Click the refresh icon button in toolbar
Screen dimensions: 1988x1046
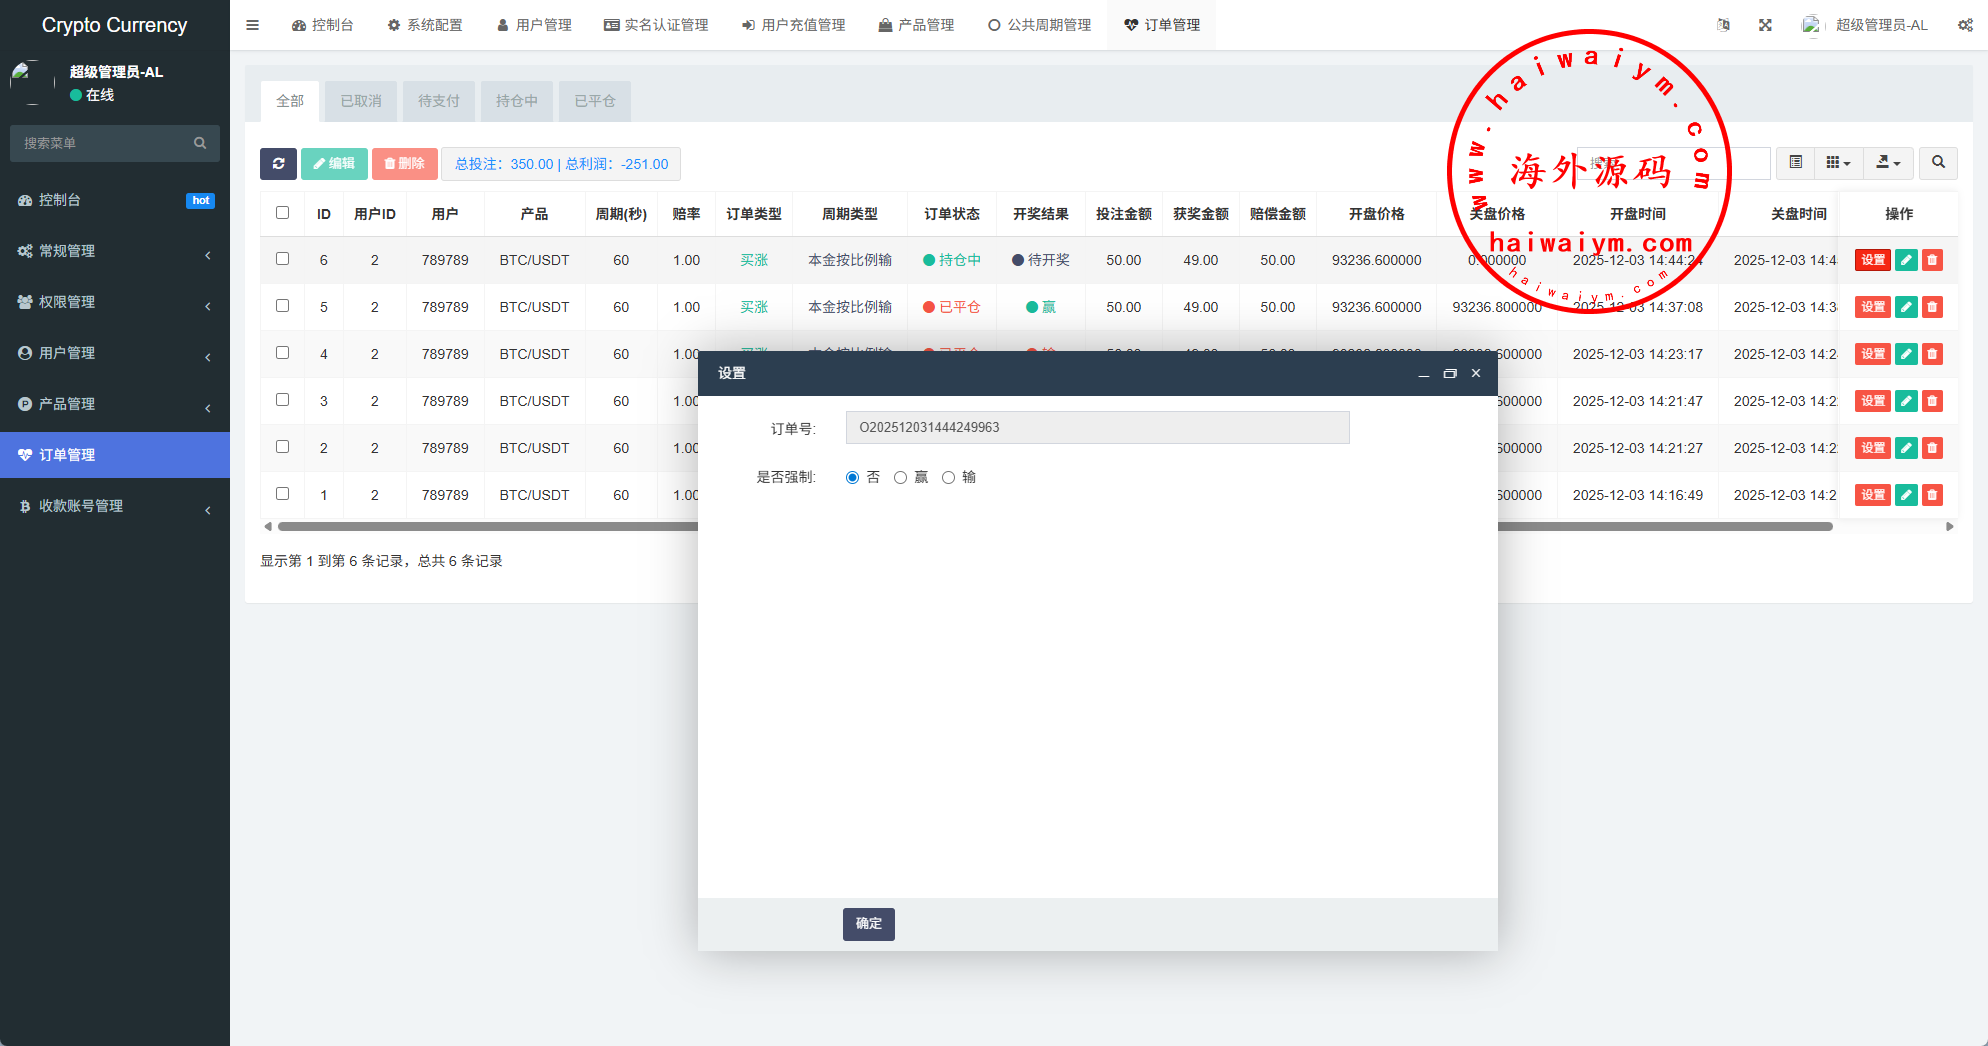click(x=278, y=164)
